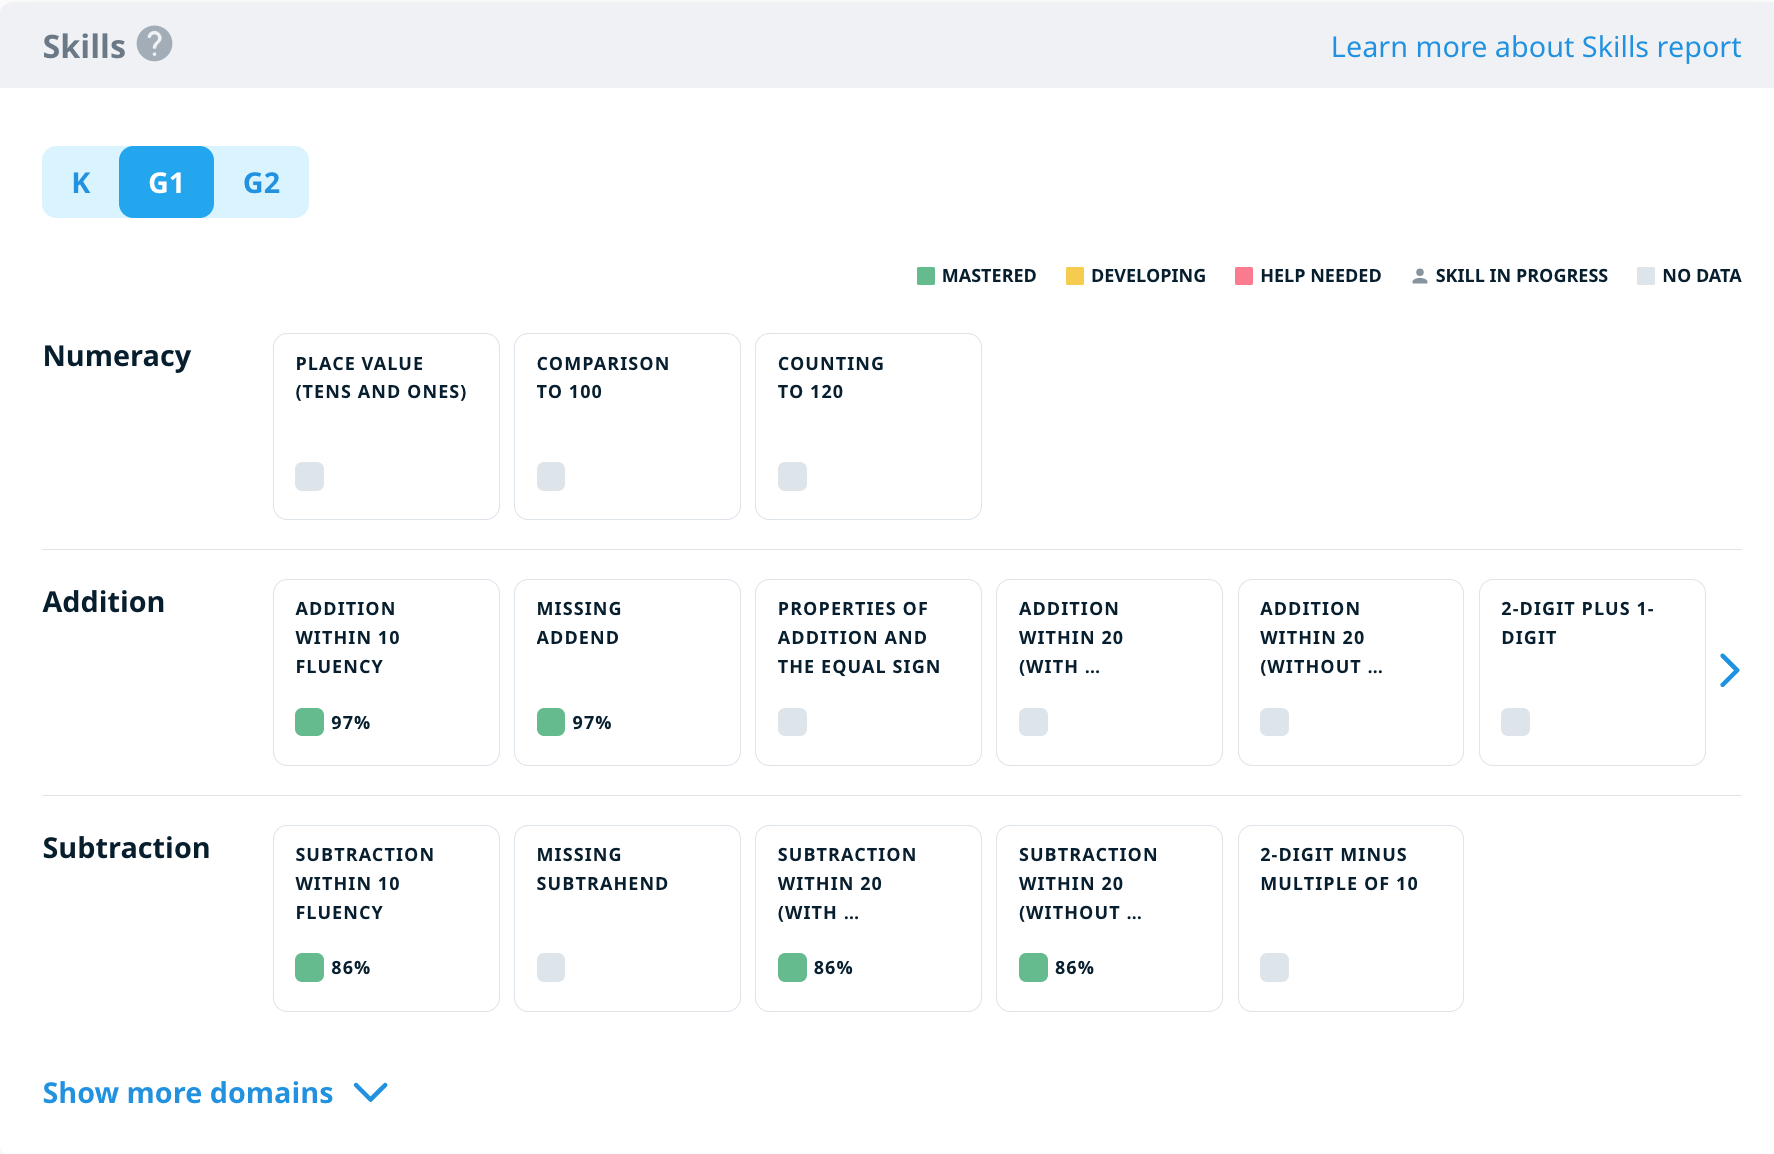Image resolution: width=1774 pixels, height=1154 pixels.
Task: Switch to the K grade tab
Action: coord(81,183)
